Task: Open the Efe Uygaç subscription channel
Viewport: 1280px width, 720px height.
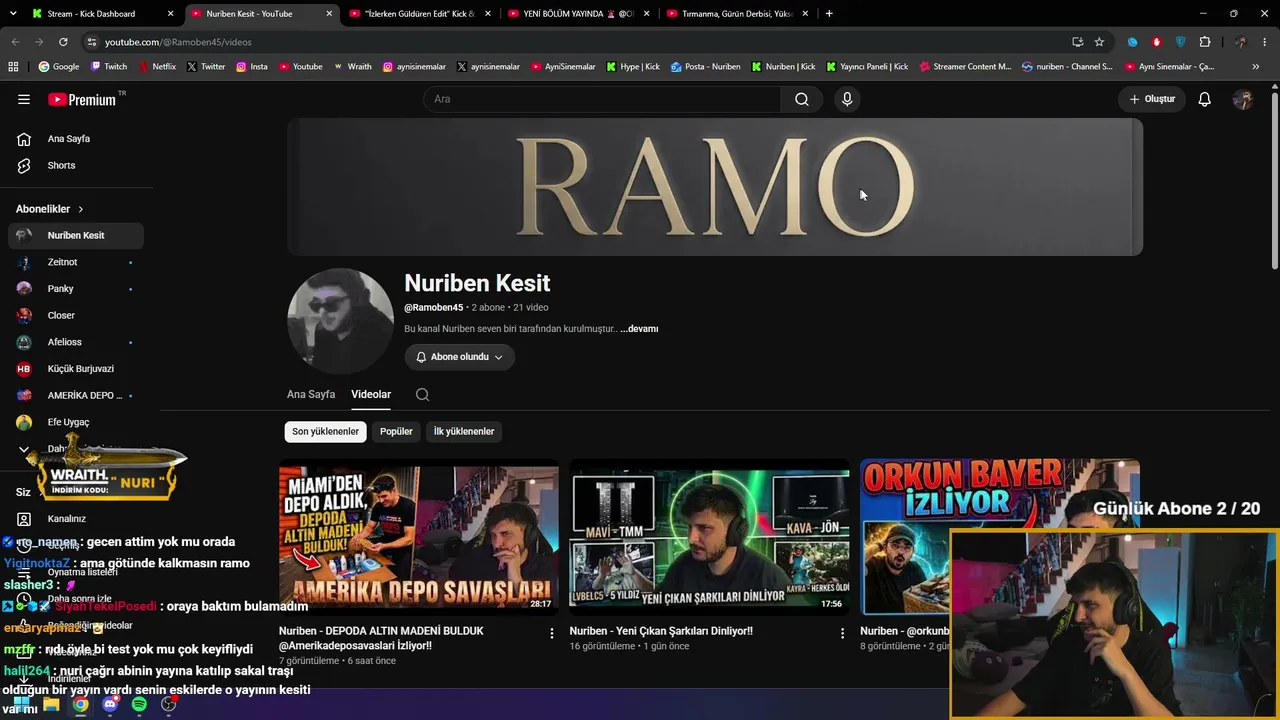Action: point(76,422)
